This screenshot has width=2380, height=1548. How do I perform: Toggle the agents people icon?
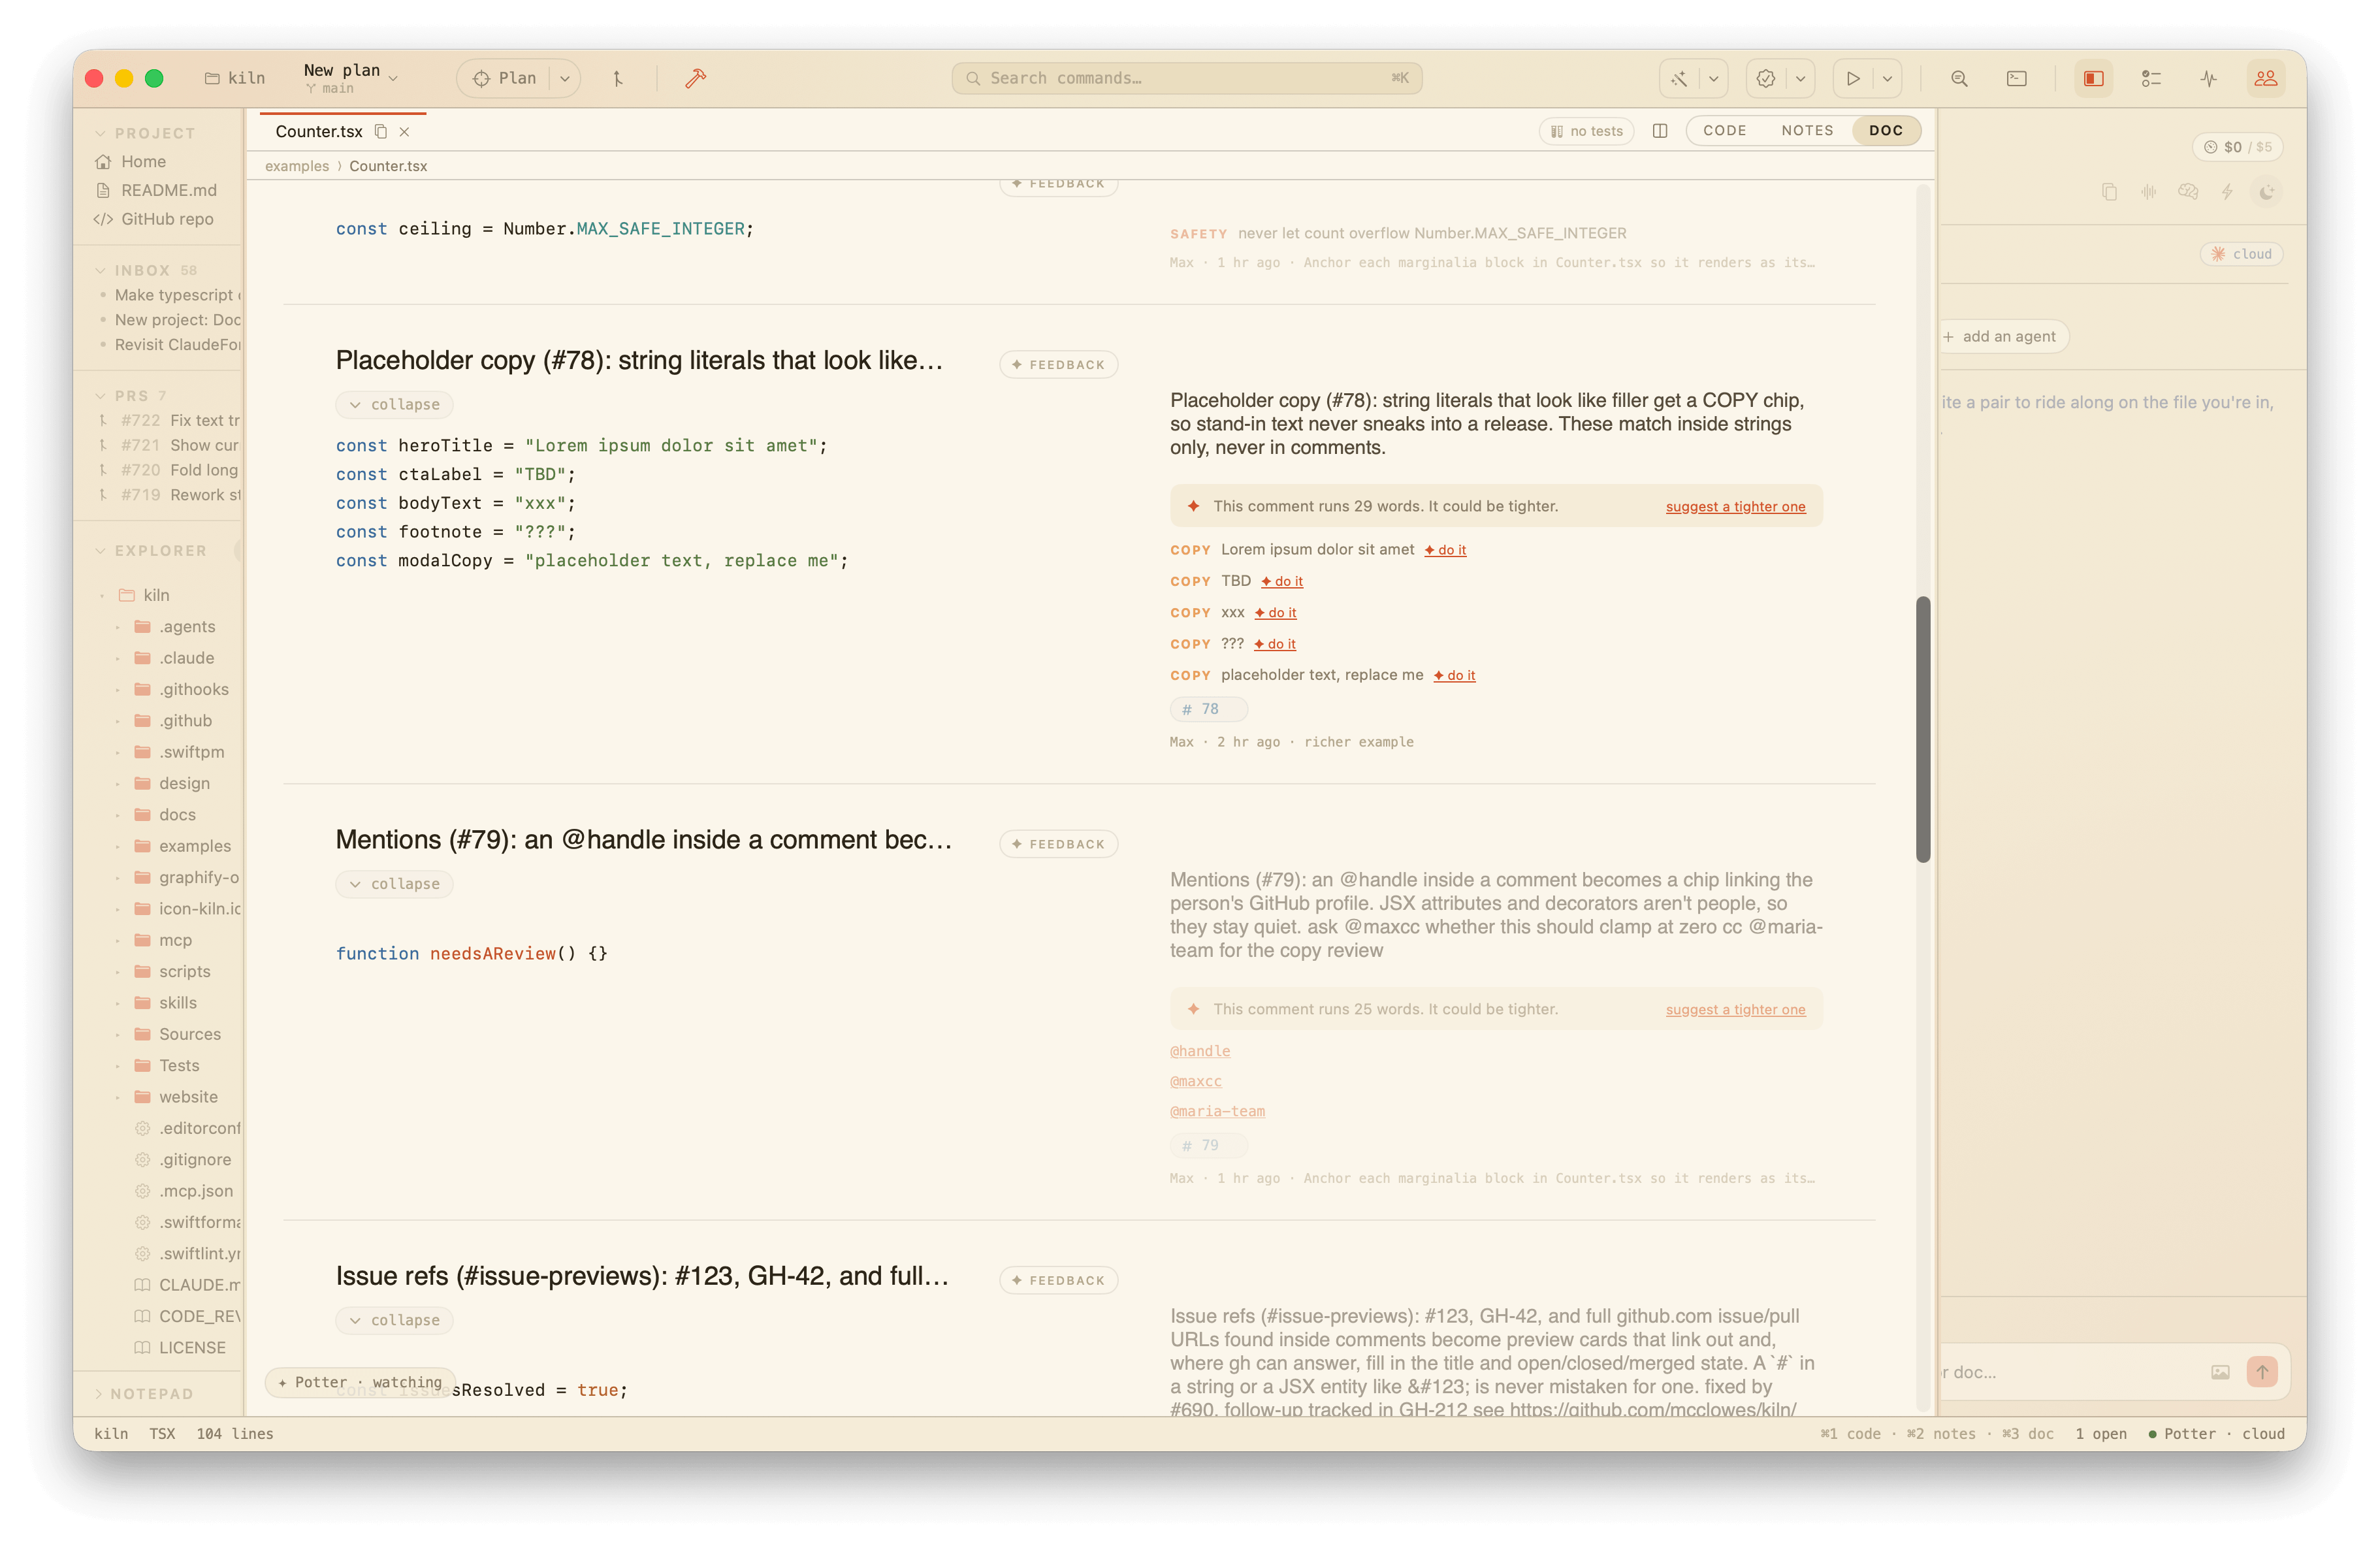coord(2266,78)
